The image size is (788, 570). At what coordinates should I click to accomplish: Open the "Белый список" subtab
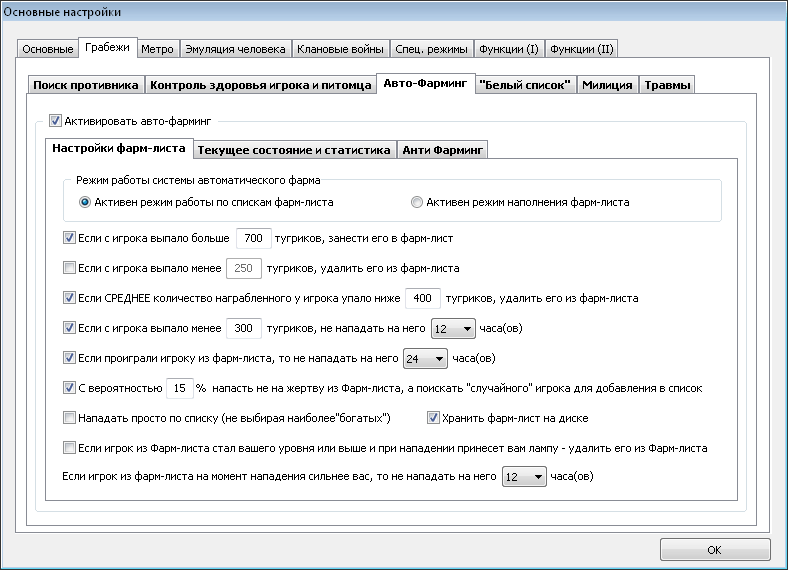[x=525, y=85]
